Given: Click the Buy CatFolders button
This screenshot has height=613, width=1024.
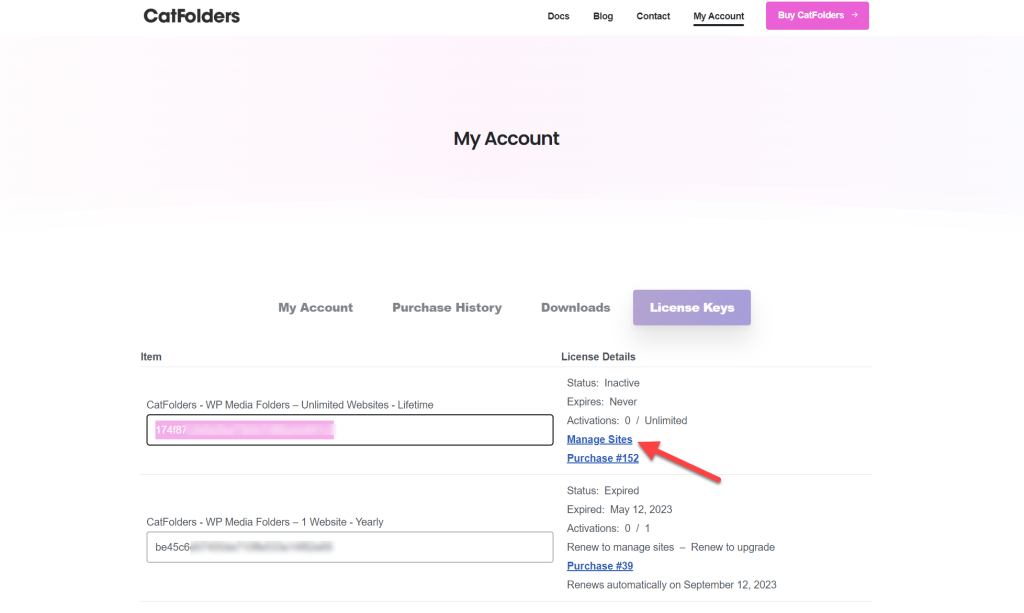Looking at the screenshot, I should coord(817,16).
